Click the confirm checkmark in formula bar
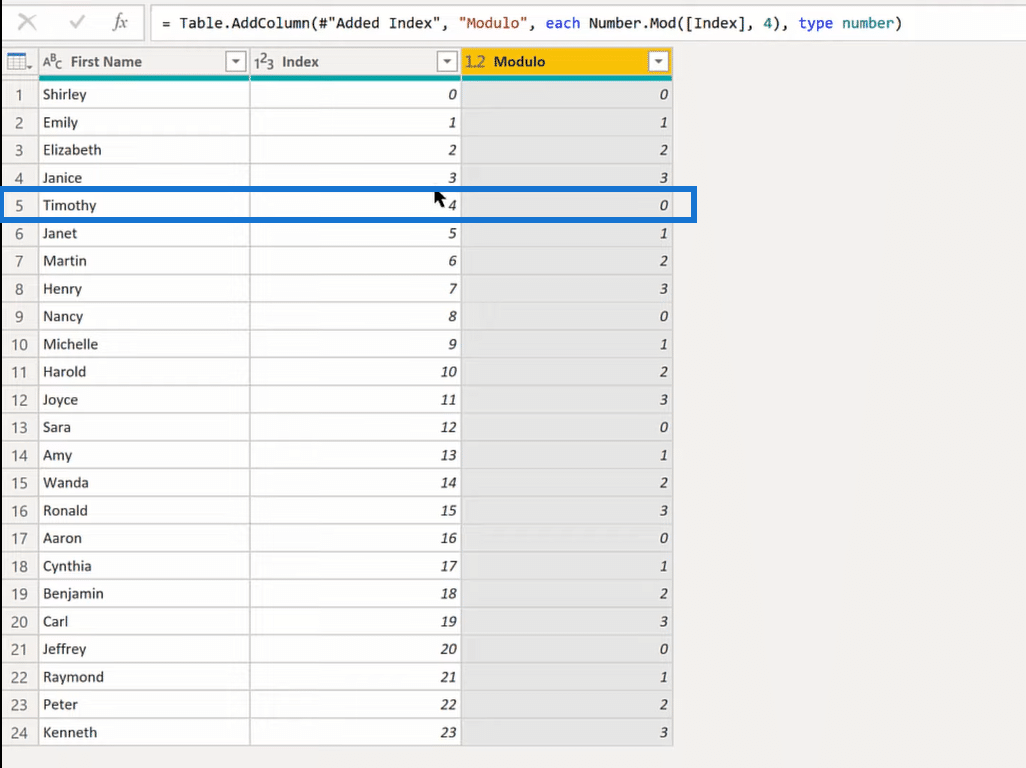This screenshot has width=1026, height=768. tap(77, 22)
